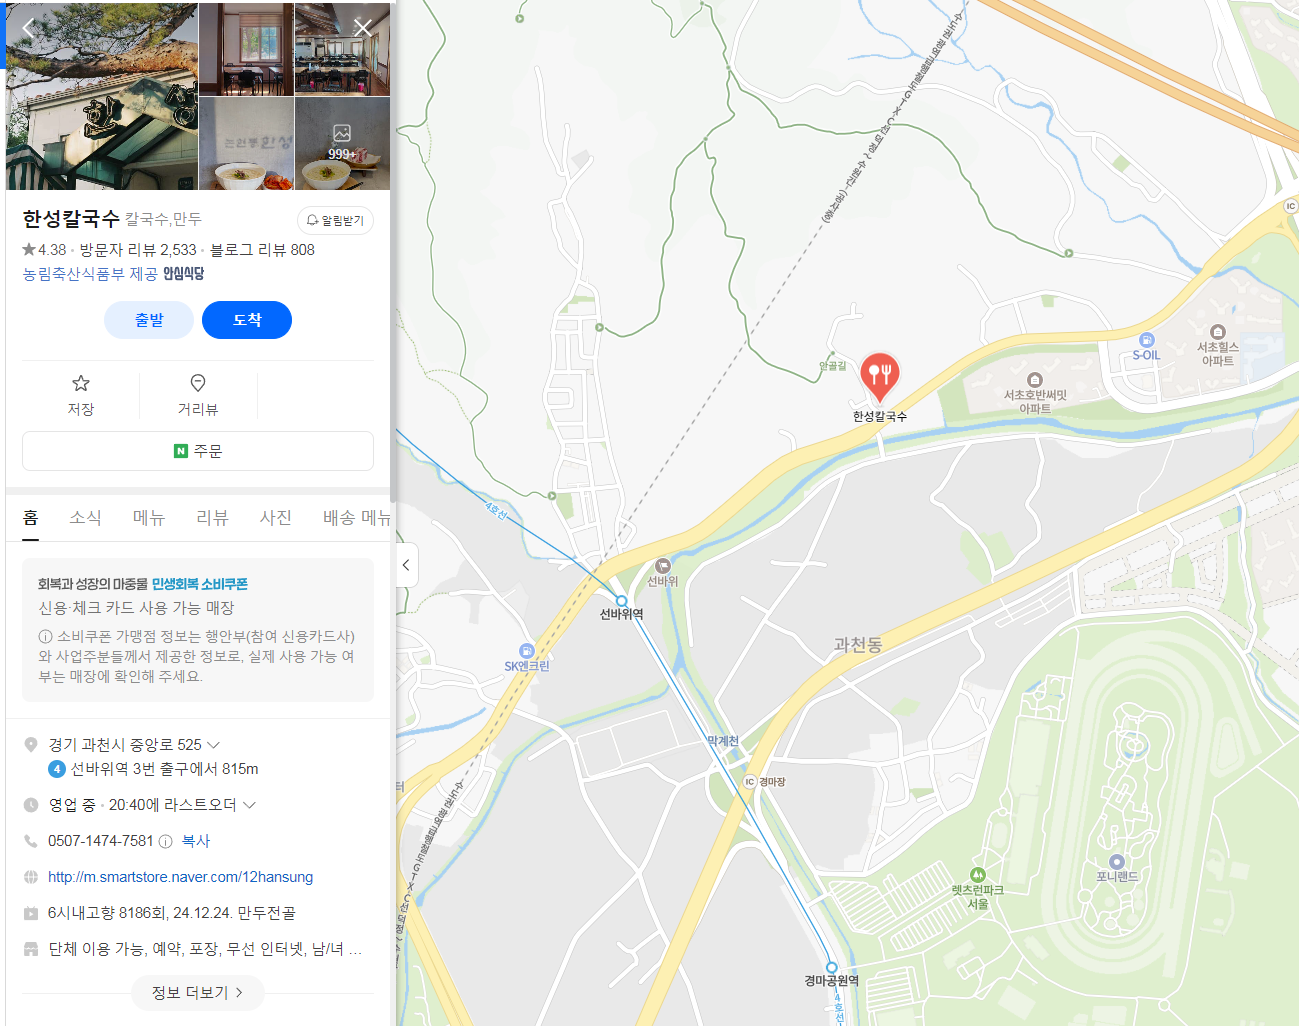Select the S-OIL gas station marker
The height and width of the screenshot is (1026, 1299).
(x=1147, y=340)
